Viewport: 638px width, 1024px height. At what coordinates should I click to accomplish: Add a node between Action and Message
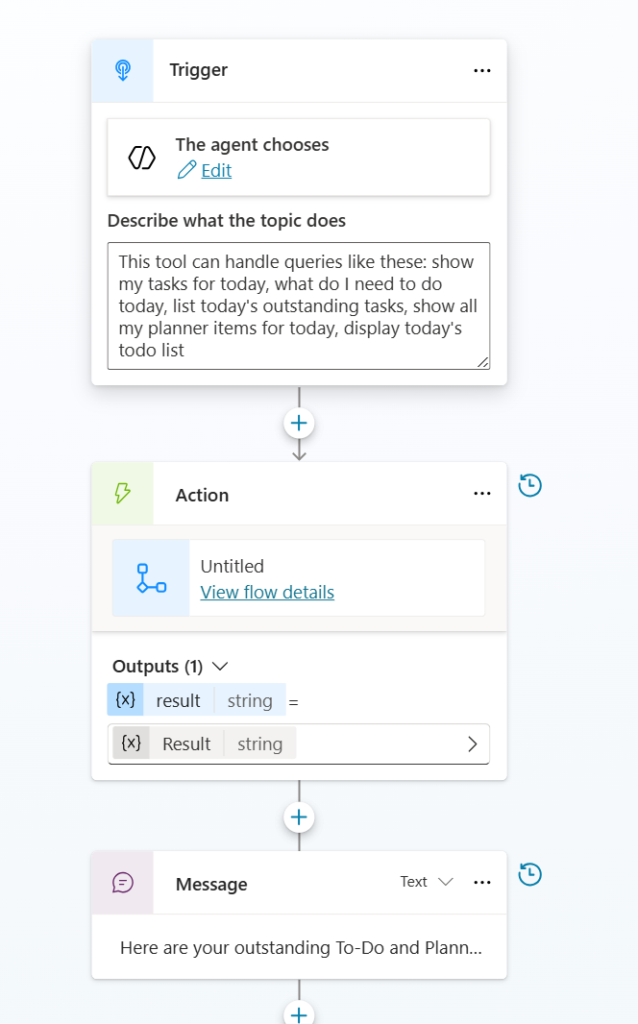pyautogui.click(x=299, y=817)
